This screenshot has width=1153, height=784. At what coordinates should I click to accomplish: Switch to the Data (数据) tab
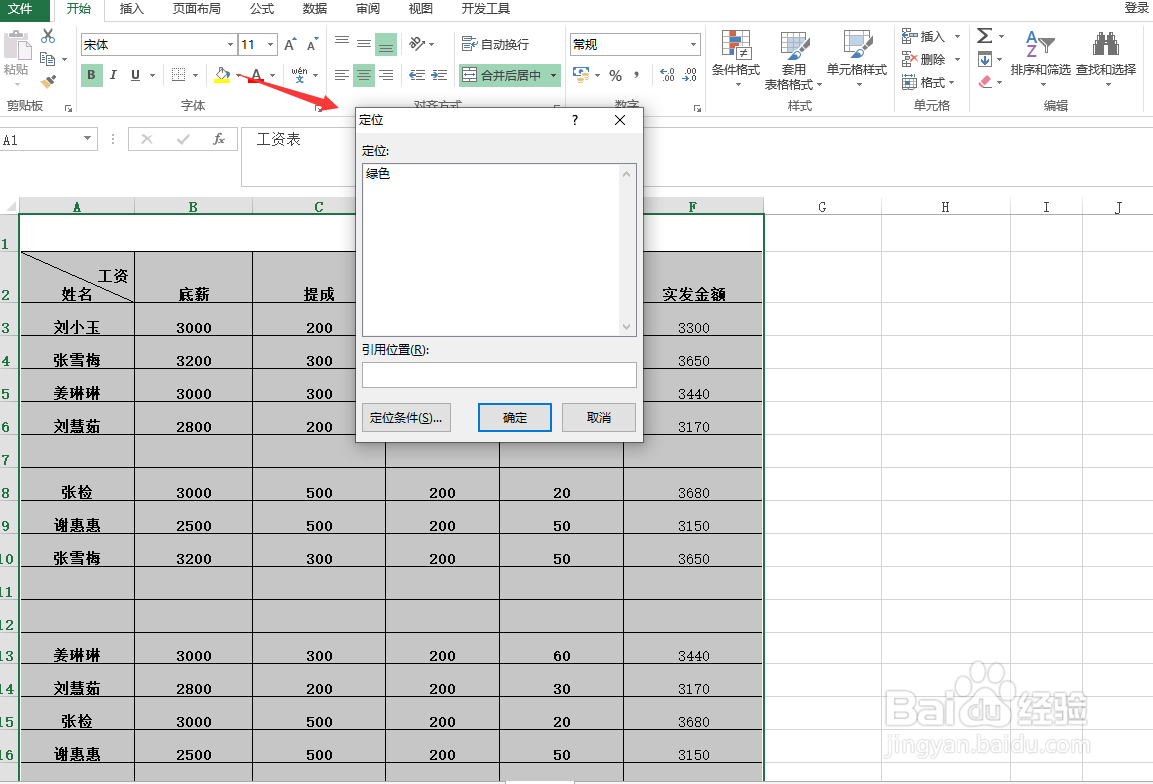click(315, 9)
